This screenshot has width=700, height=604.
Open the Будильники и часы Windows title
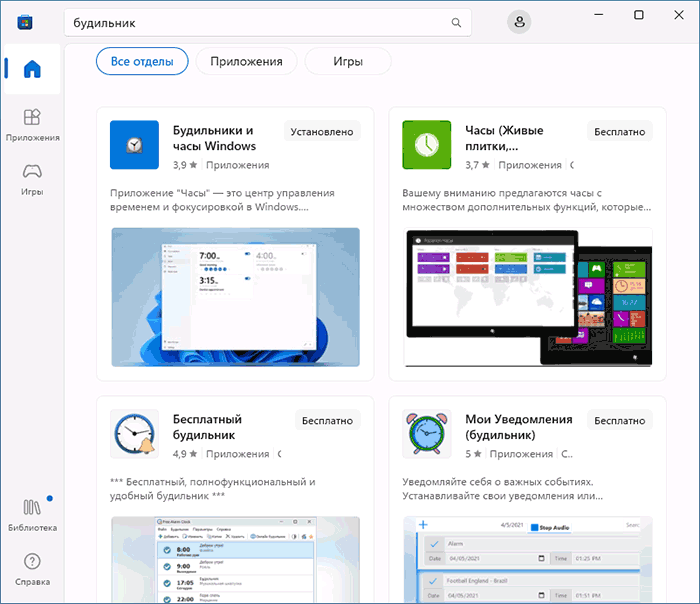point(214,138)
